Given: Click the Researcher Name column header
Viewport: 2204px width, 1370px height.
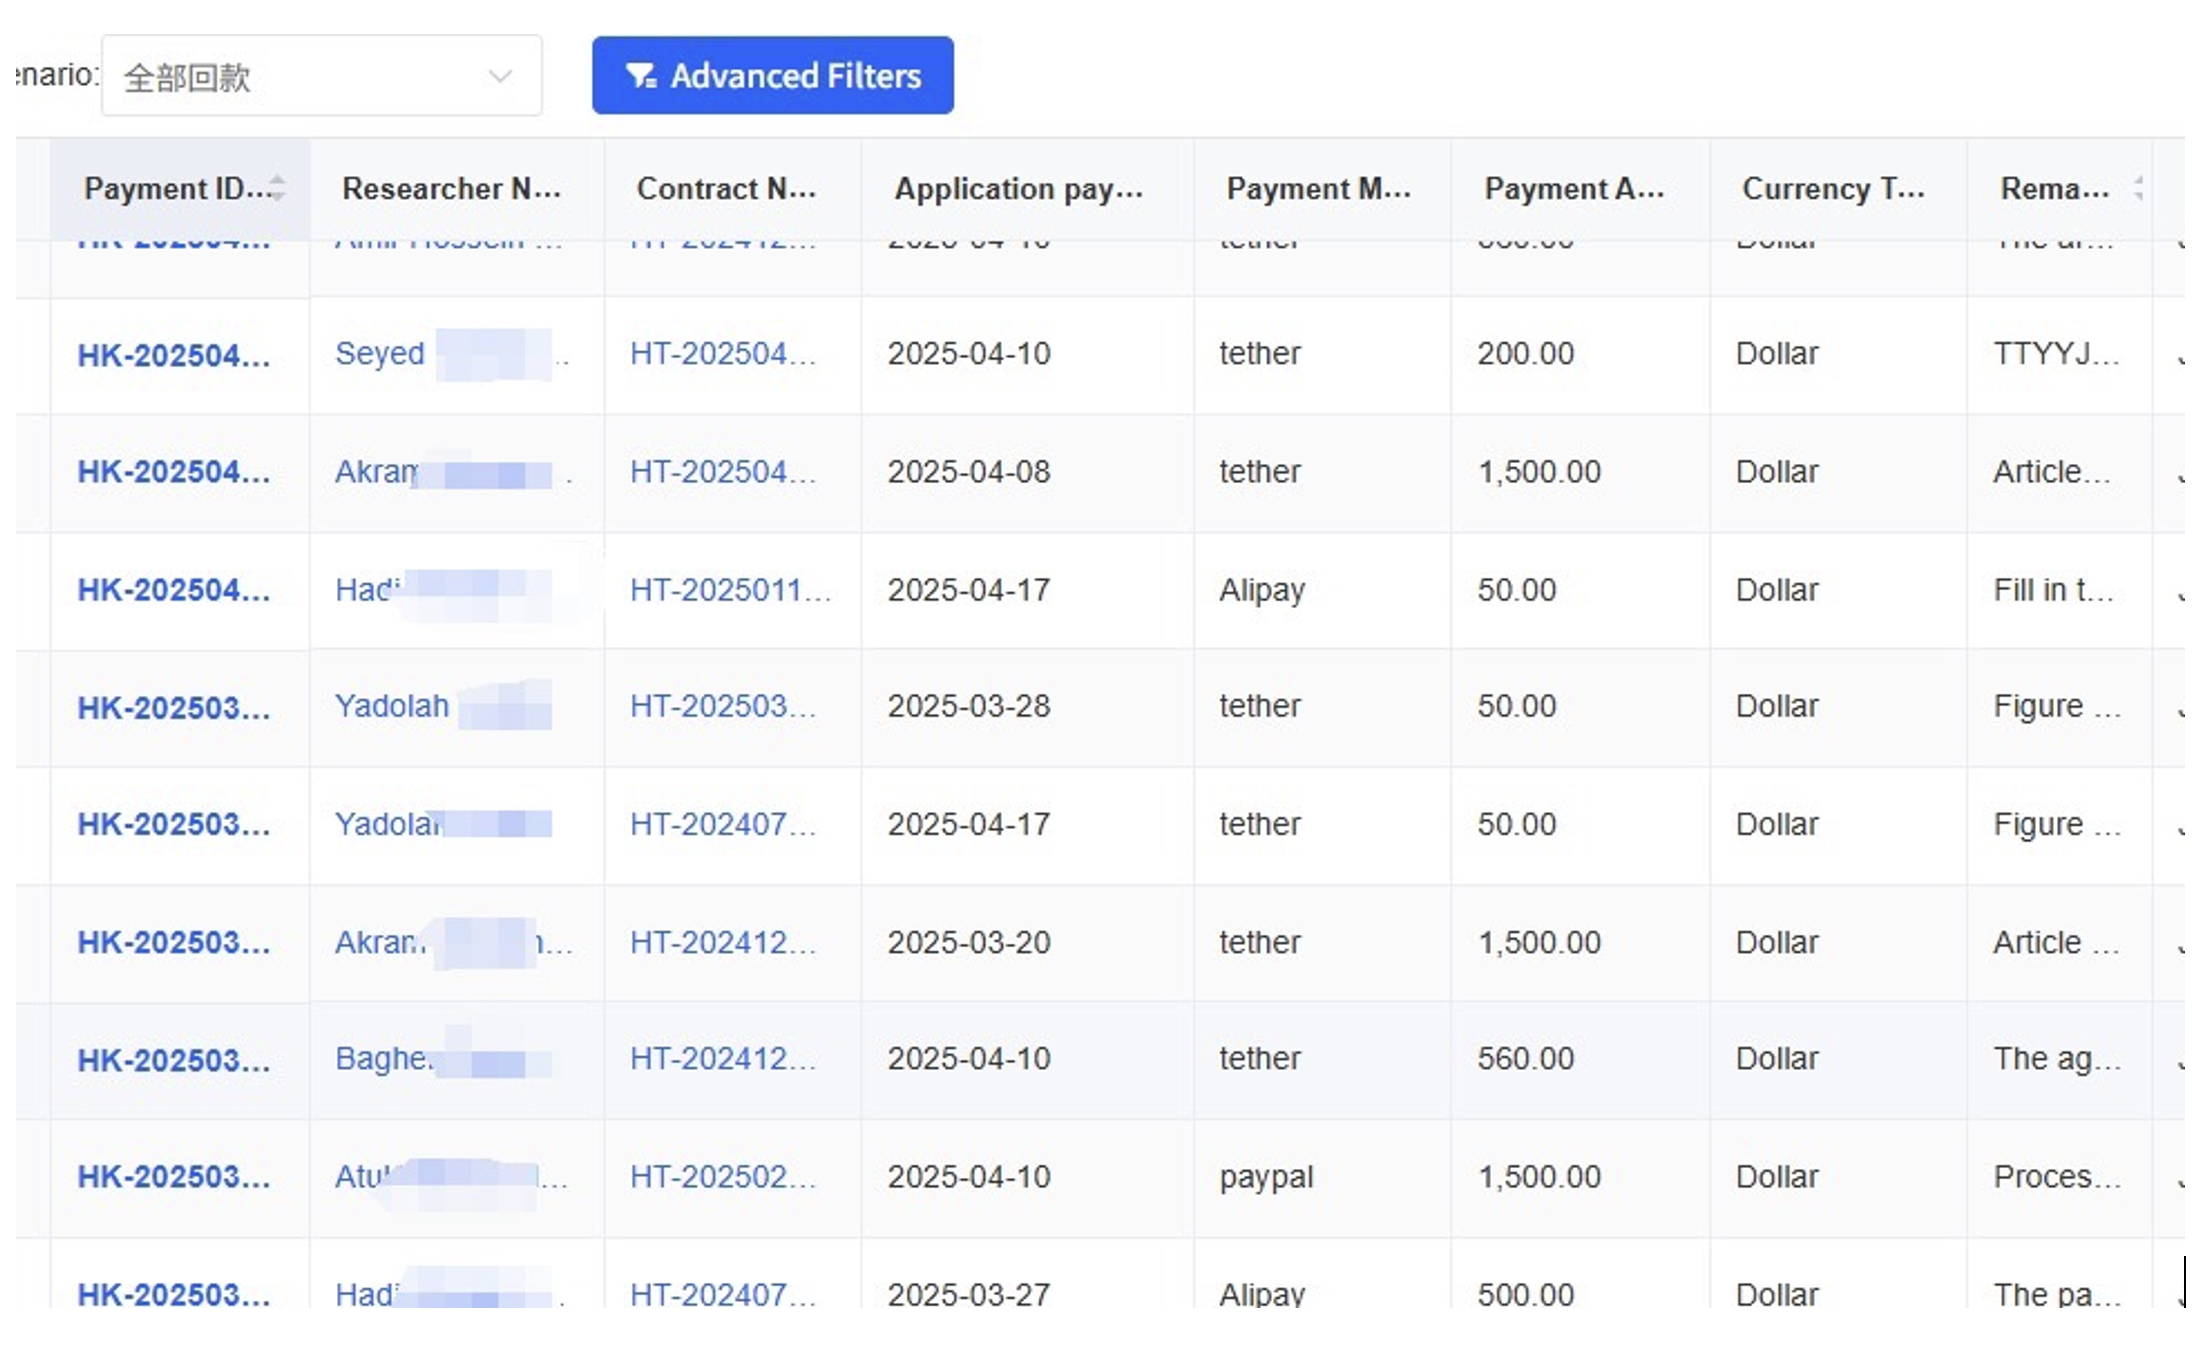Looking at the screenshot, I should 451,188.
